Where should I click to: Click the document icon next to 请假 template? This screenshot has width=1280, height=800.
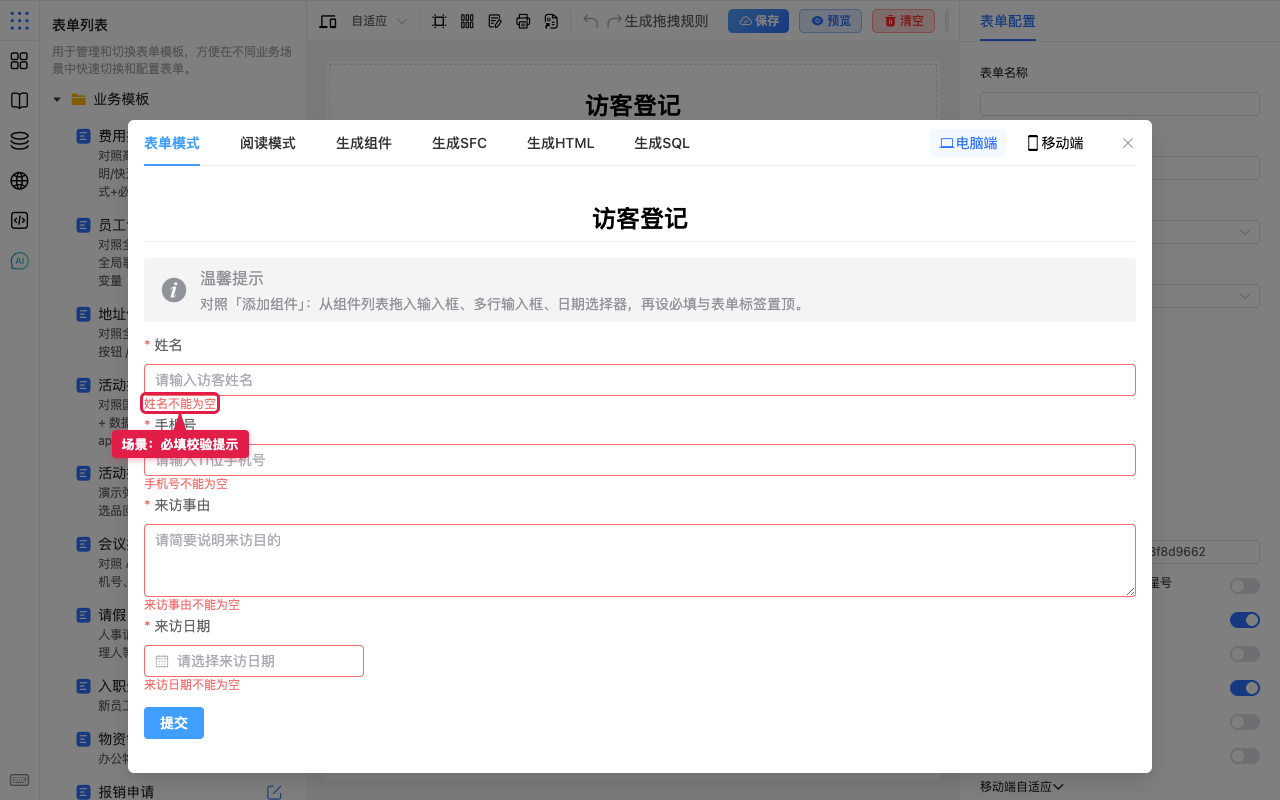pos(84,615)
